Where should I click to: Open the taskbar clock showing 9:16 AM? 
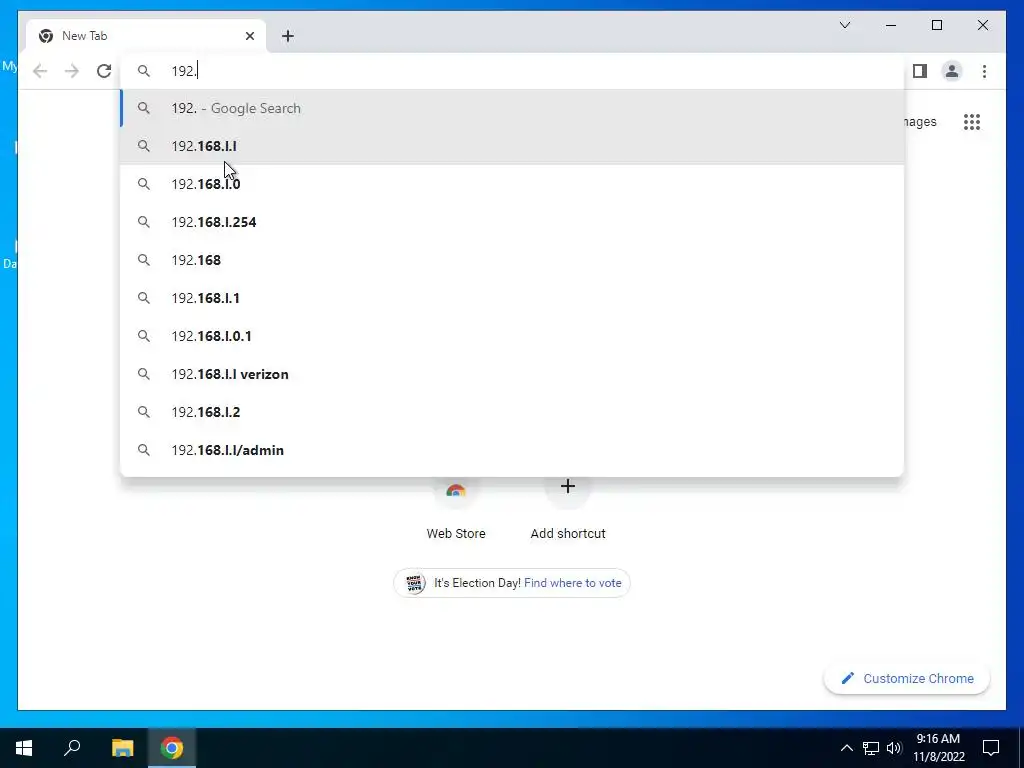938,748
